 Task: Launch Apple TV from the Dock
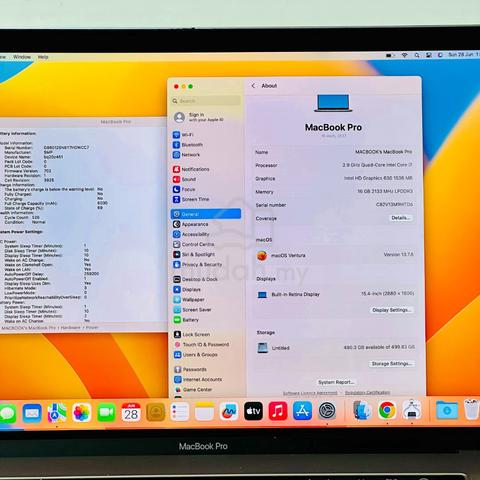tap(253, 411)
